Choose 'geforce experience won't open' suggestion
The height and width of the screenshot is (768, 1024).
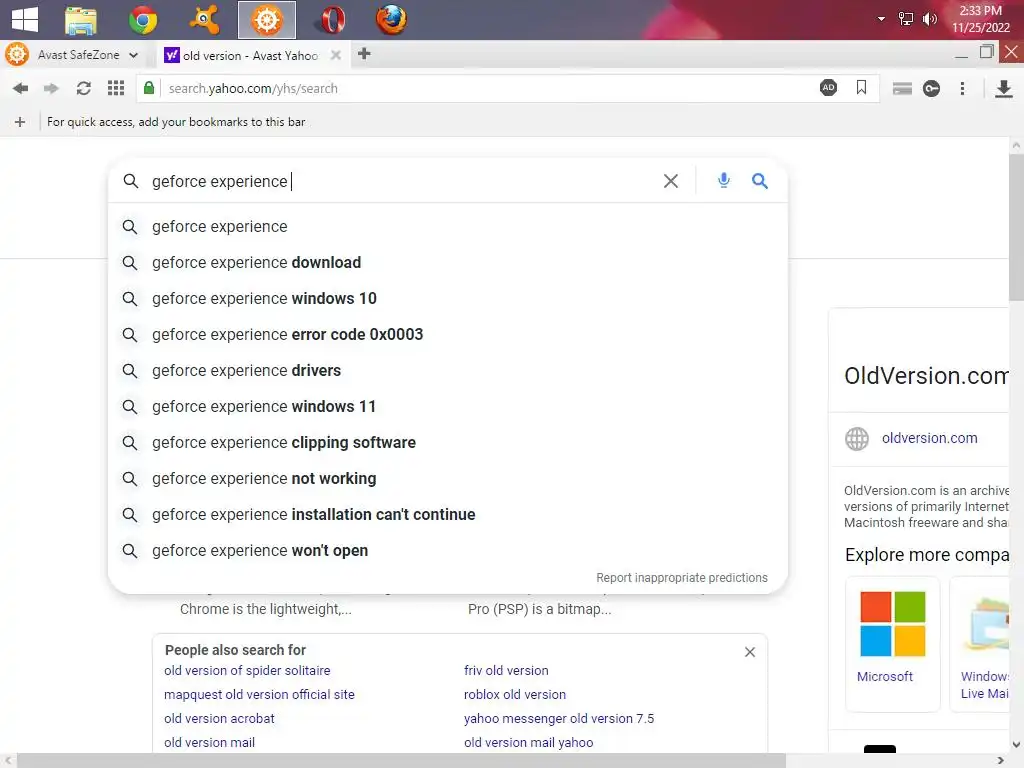pyautogui.click(x=448, y=551)
